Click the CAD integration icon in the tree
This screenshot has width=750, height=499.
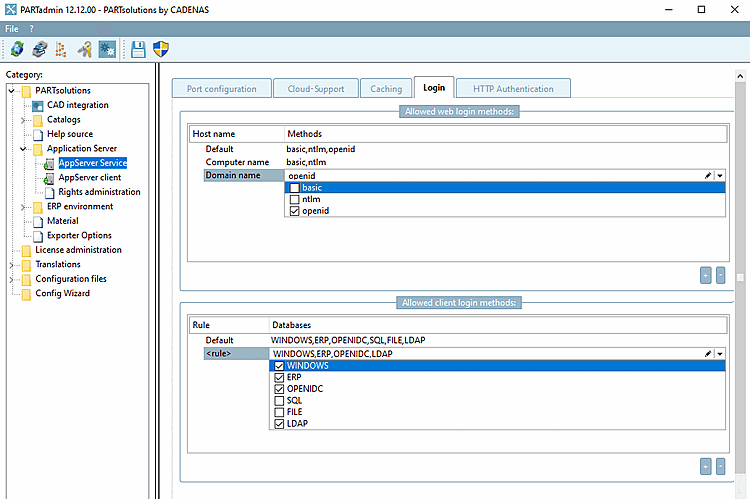(38, 106)
